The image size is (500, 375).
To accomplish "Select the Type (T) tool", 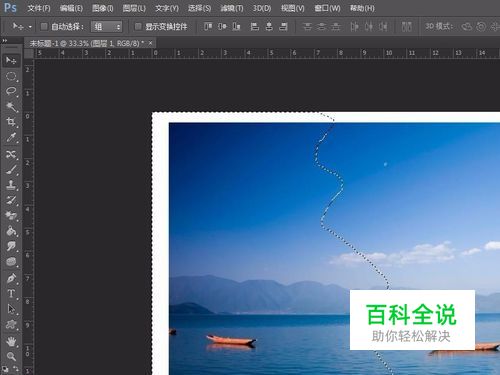I will (11, 294).
